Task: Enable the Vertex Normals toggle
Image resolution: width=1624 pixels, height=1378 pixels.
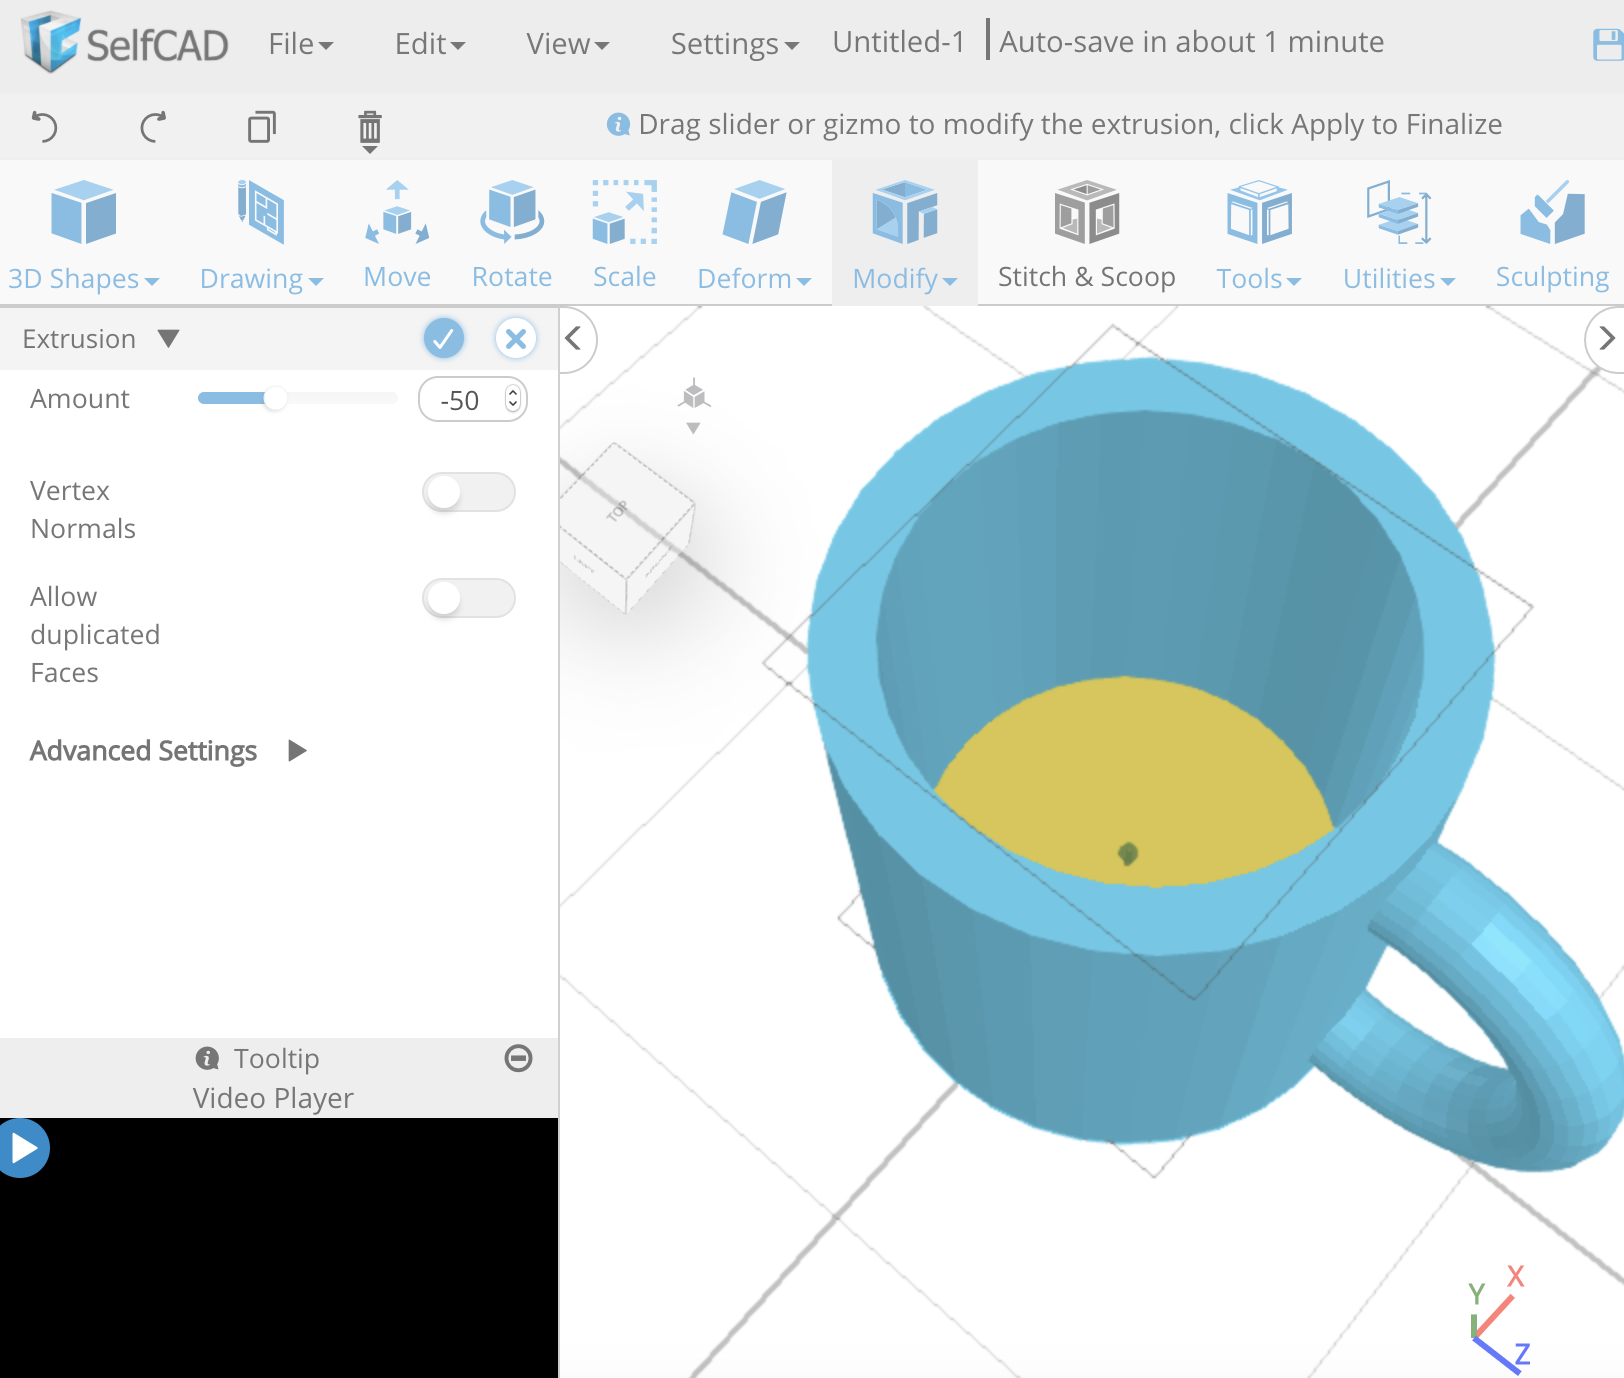Action: pos(468,493)
